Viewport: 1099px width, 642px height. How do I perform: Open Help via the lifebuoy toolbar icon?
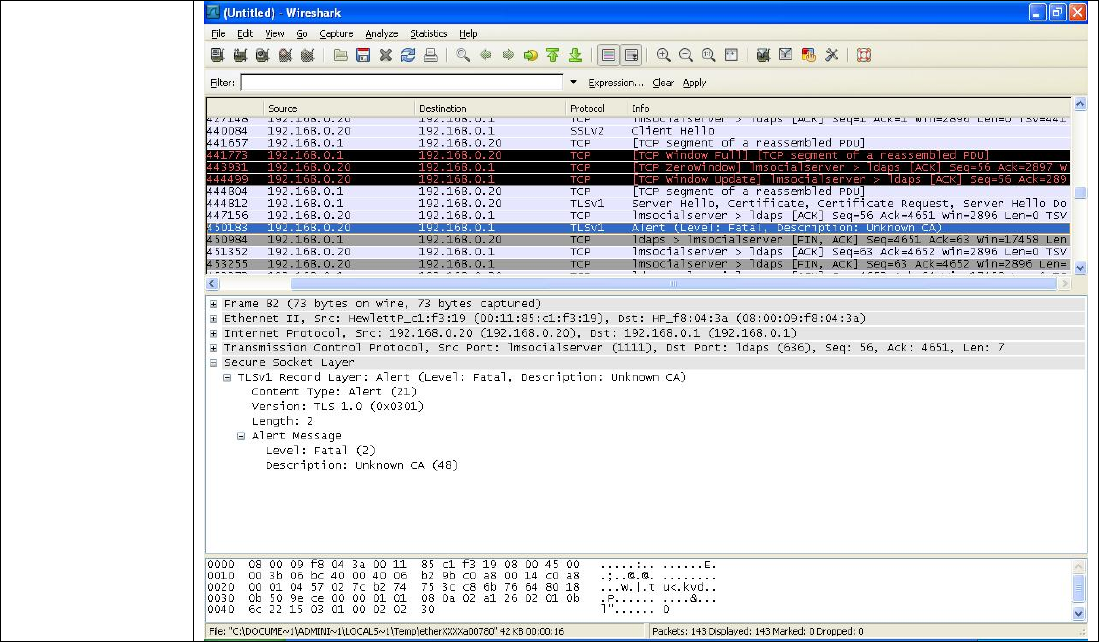click(x=864, y=56)
